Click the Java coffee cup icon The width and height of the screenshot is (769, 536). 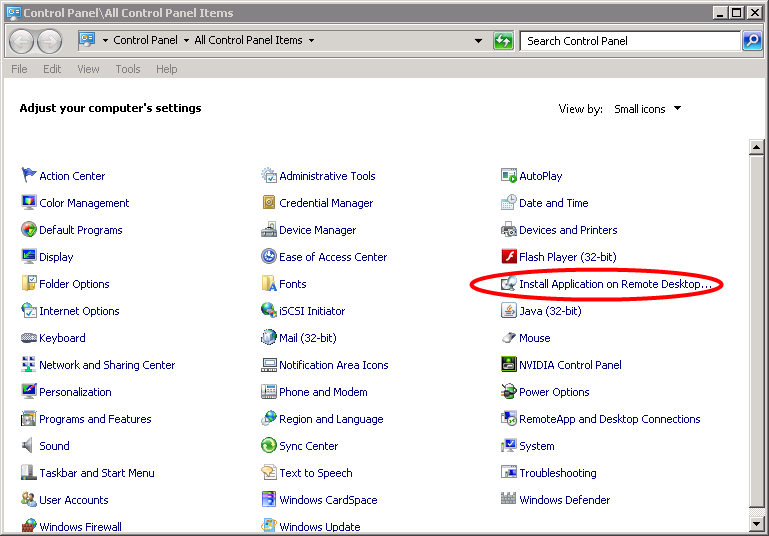point(509,310)
